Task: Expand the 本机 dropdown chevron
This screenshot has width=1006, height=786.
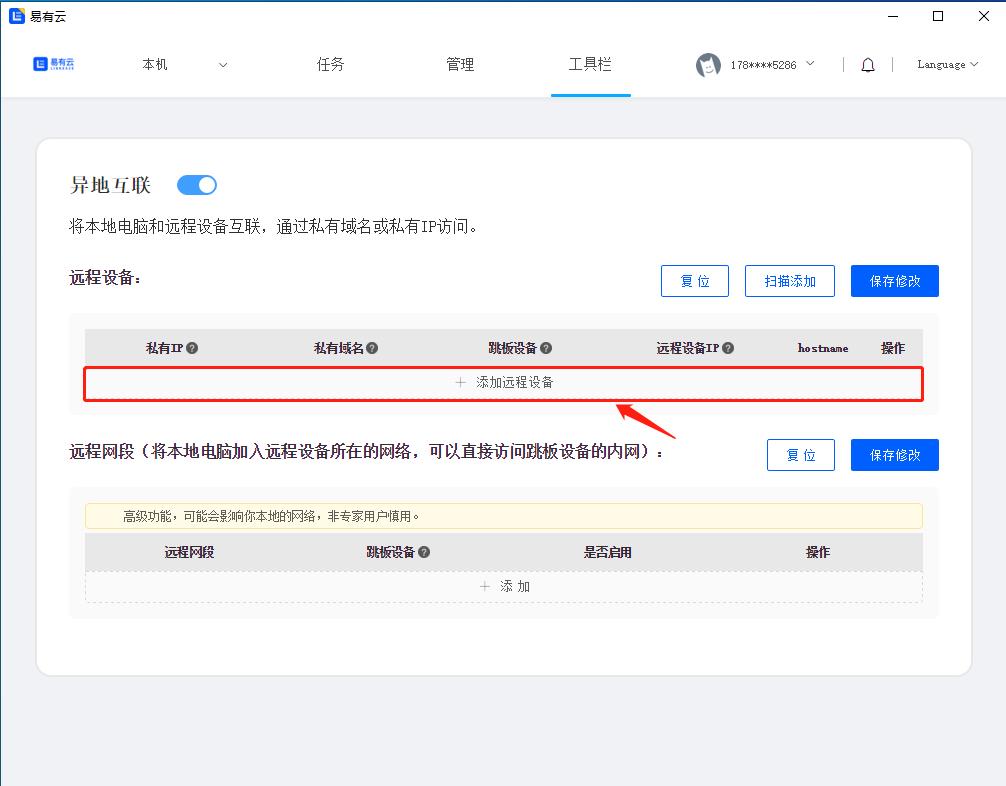Action: click(x=223, y=65)
